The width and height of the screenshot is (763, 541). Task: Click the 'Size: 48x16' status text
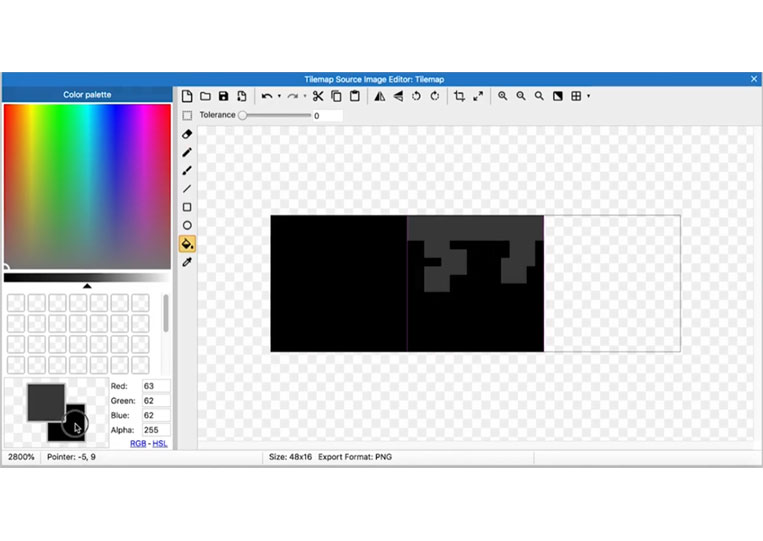tap(291, 457)
